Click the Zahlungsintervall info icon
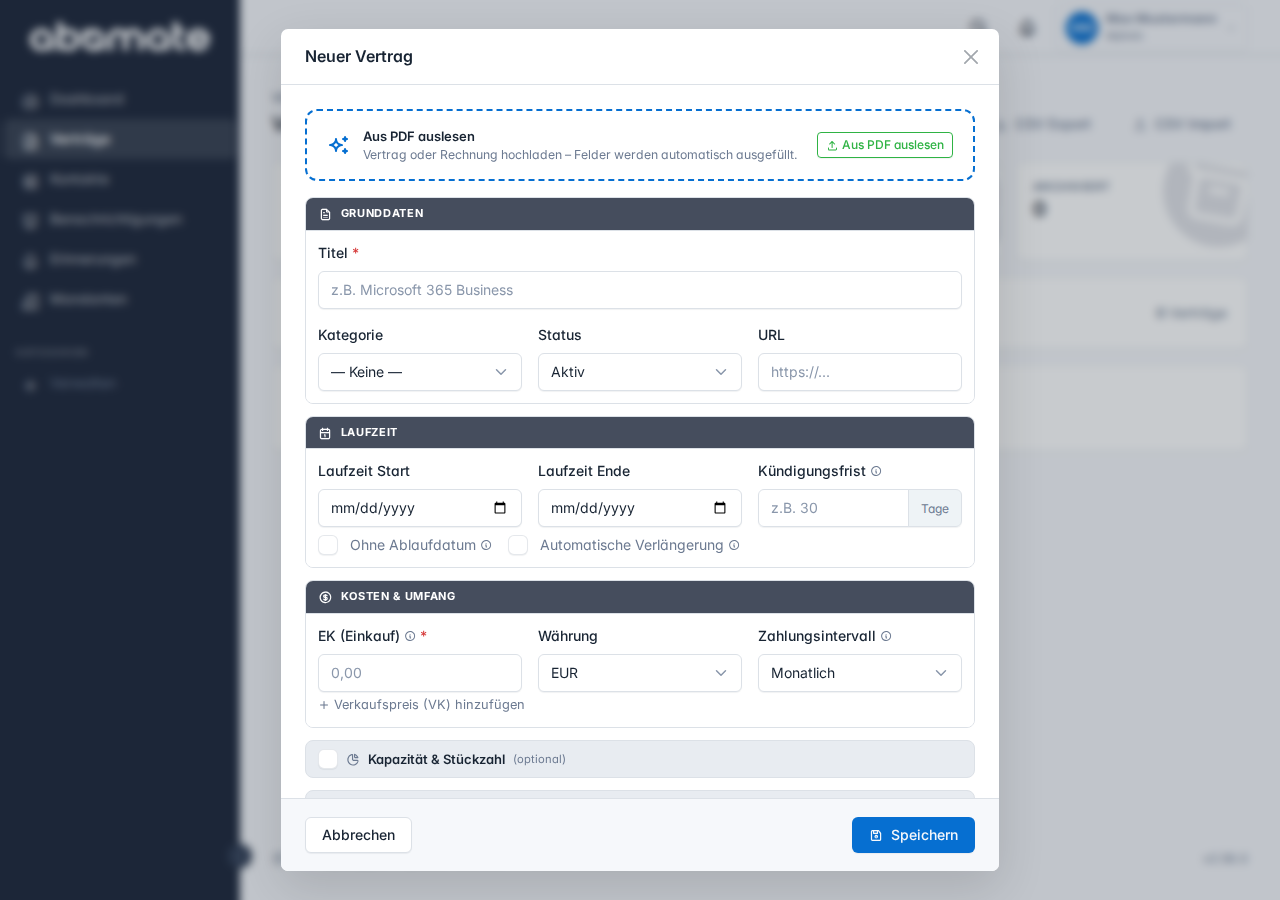The width and height of the screenshot is (1280, 900). [x=886, y=636]
